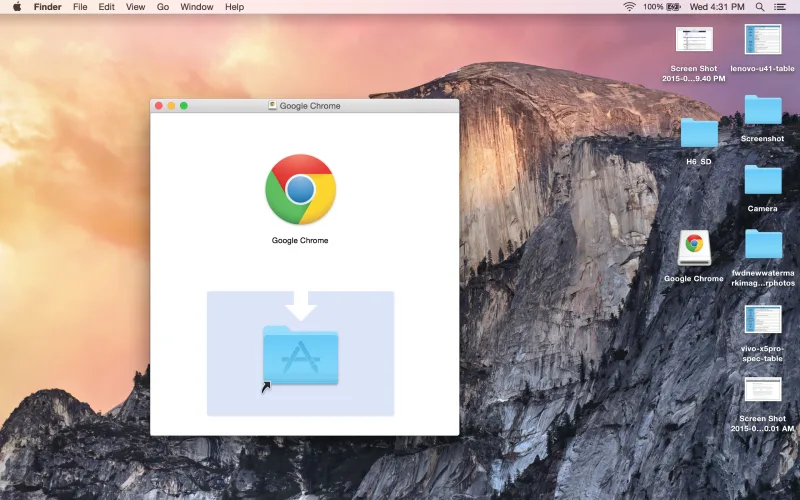The height and width of the screenshot is (500, 800).
Task: Click the Wi-Fi status icon
Action: pyautogui.click(x=630, y=7)
